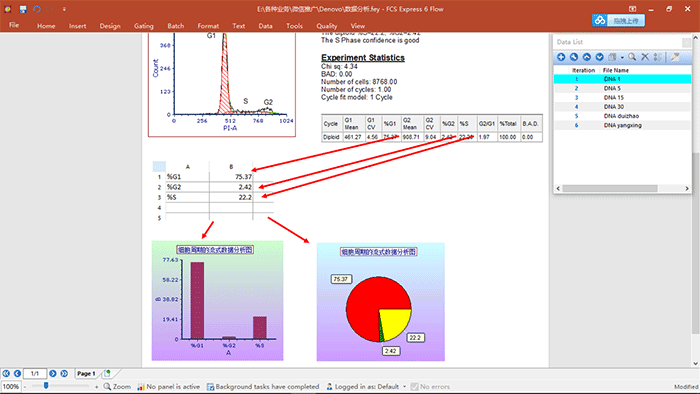Click the magnifier search icon in Data List
The height and width of the screenshot is (394, 700).
(632, 57)
